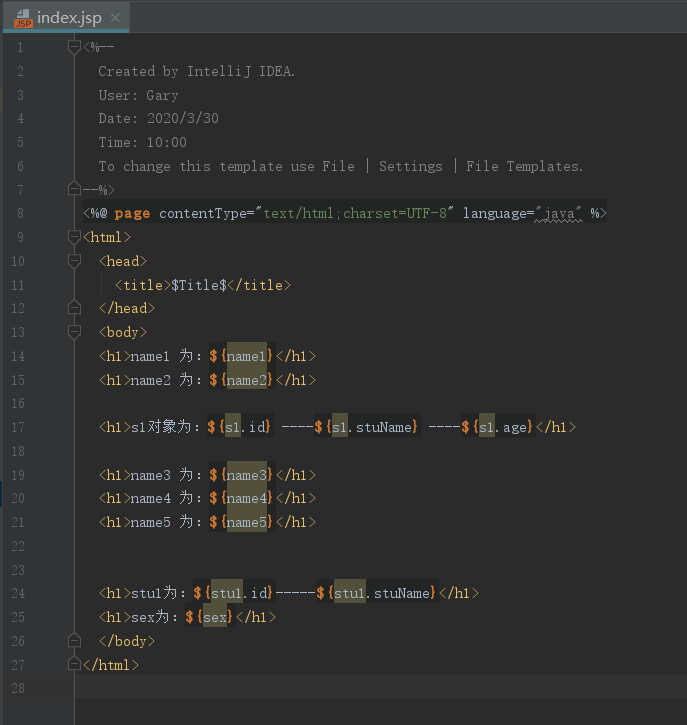Screen dimensions: 687x725
Task: Click line number 17 in gutter
Action: coord(18,427)
